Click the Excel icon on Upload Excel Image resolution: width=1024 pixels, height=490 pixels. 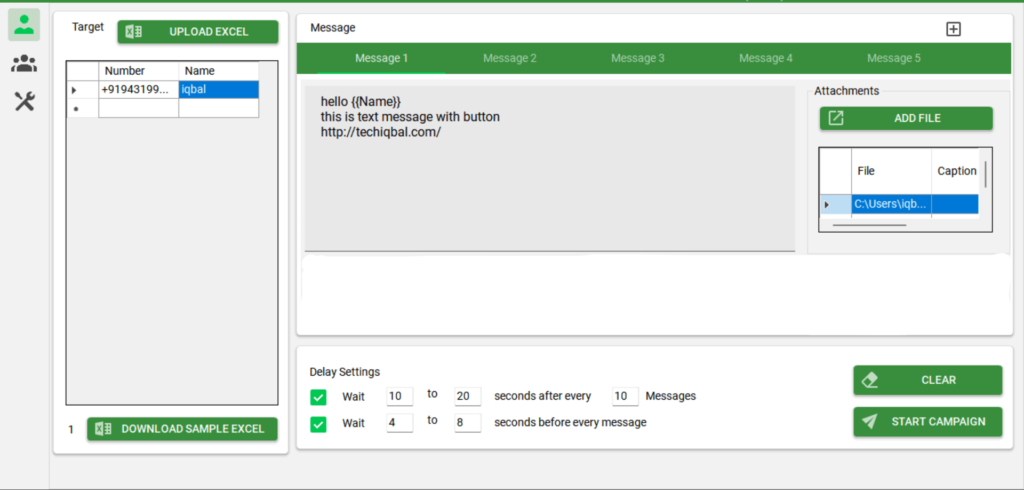[133, 32]
